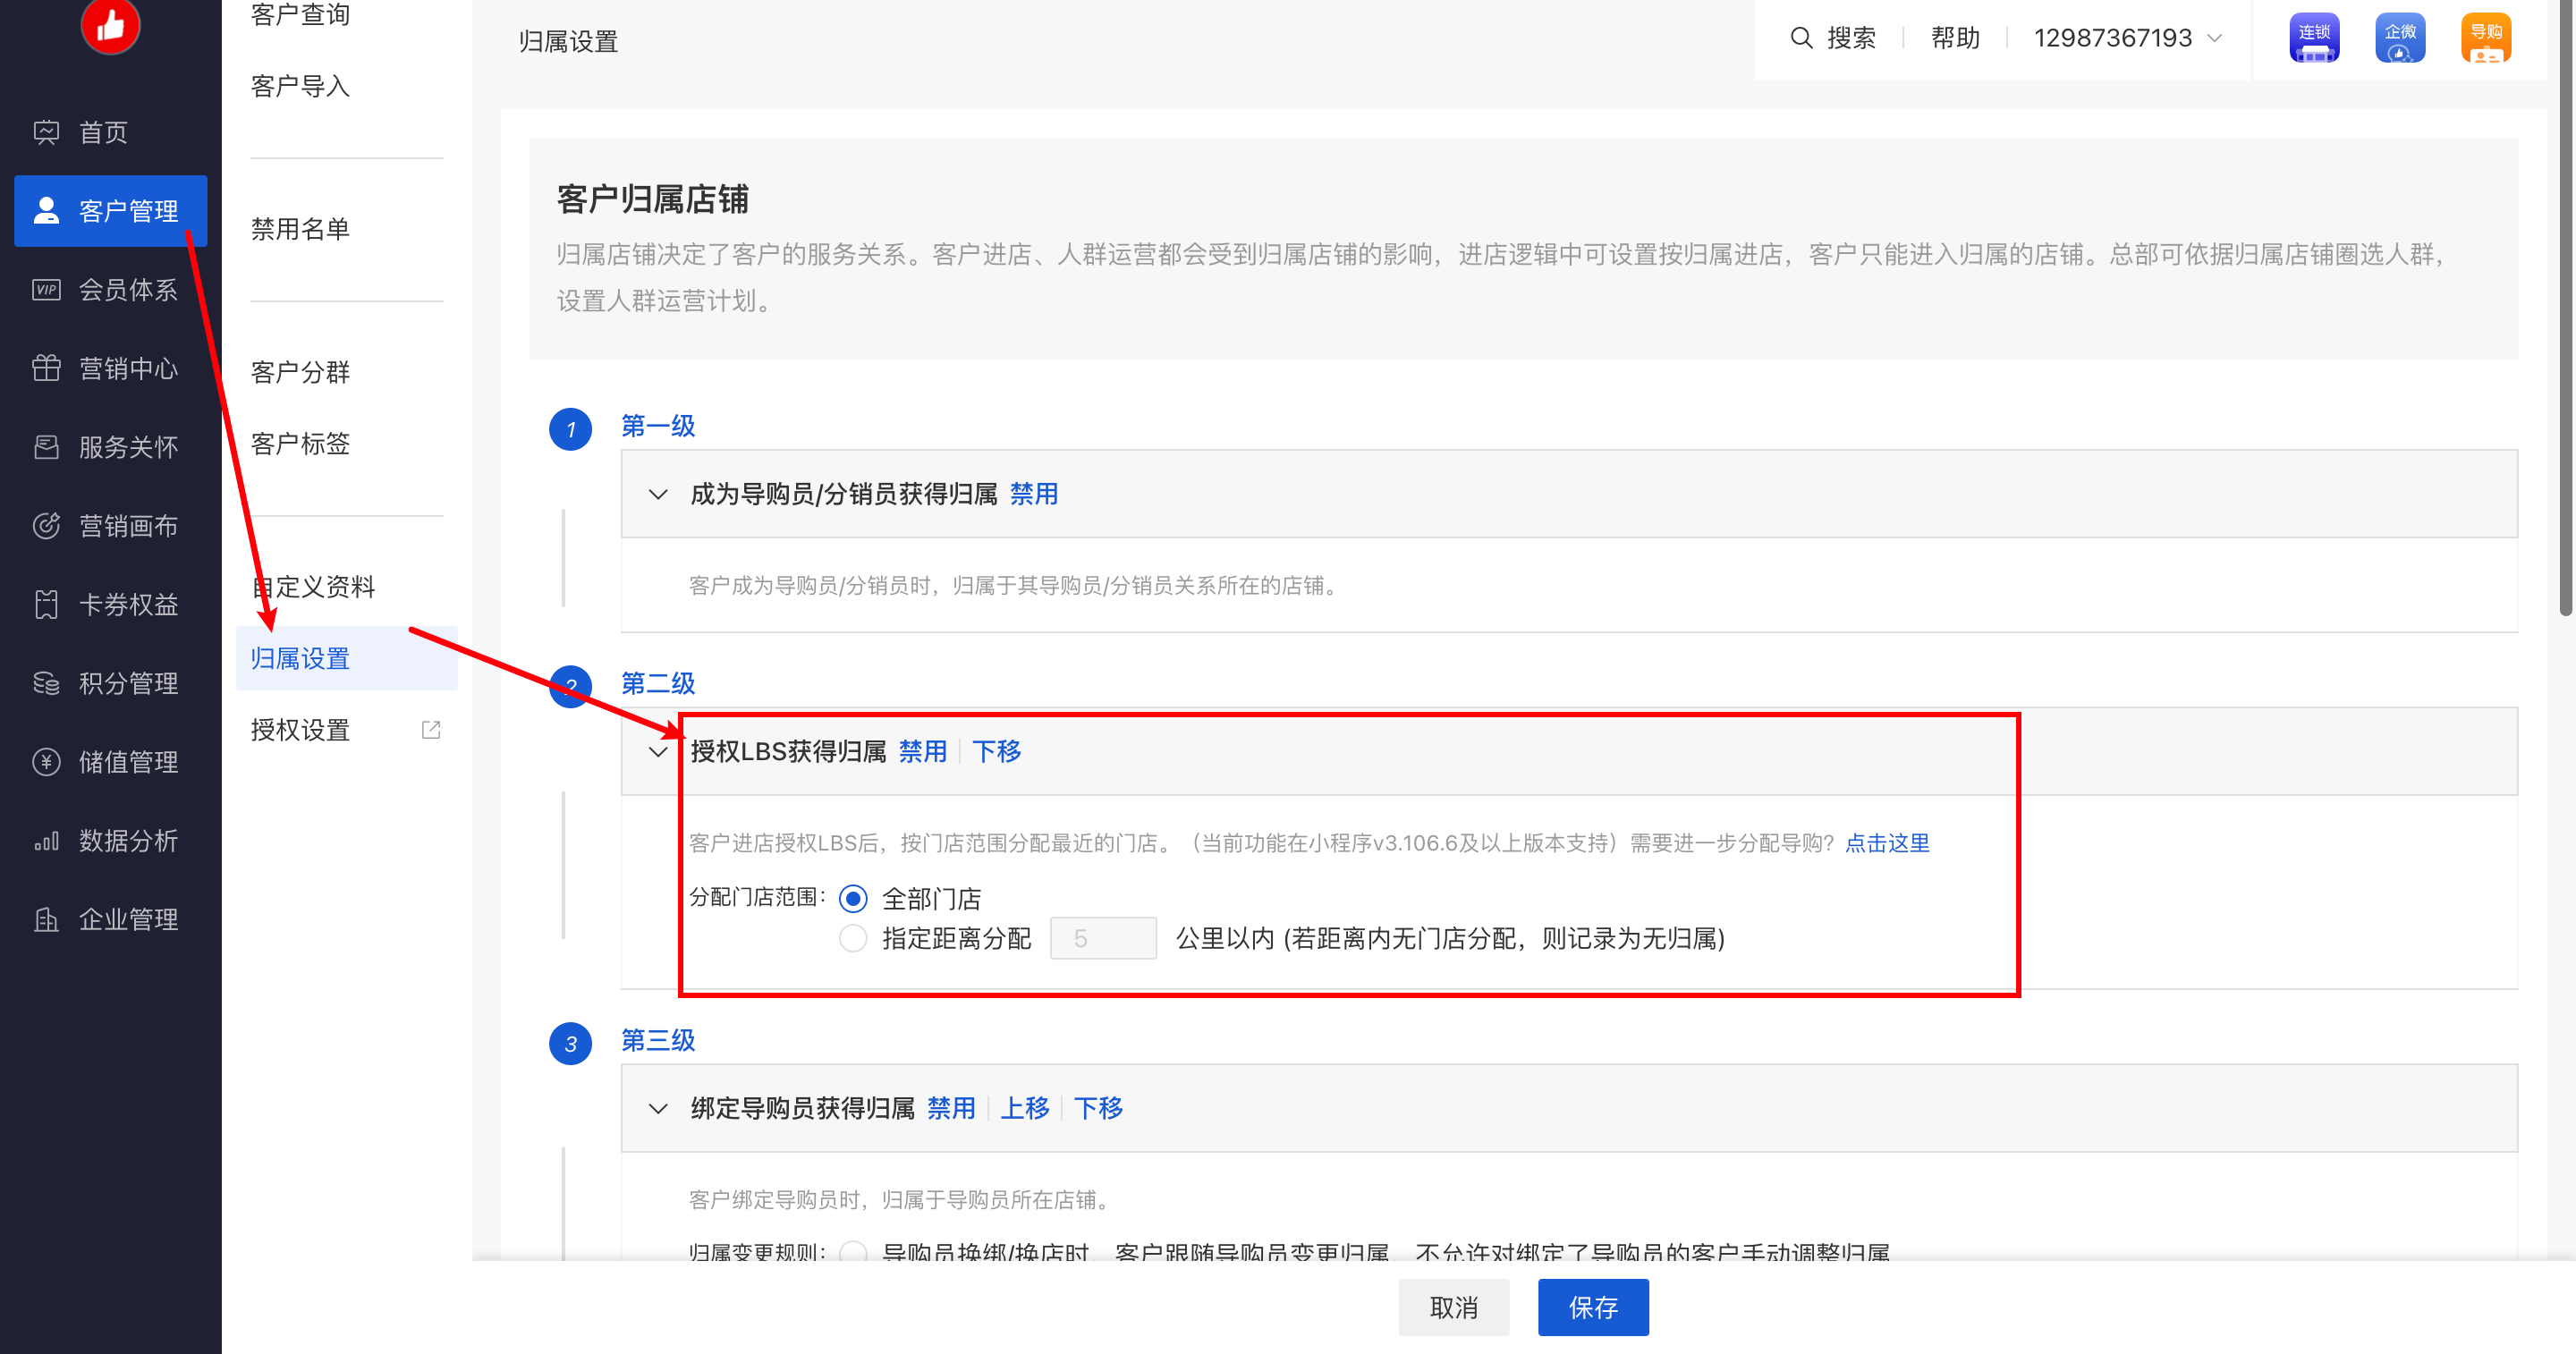
Task: Click 下移 for 授权LBS获得归属
Action: [996, 751]
